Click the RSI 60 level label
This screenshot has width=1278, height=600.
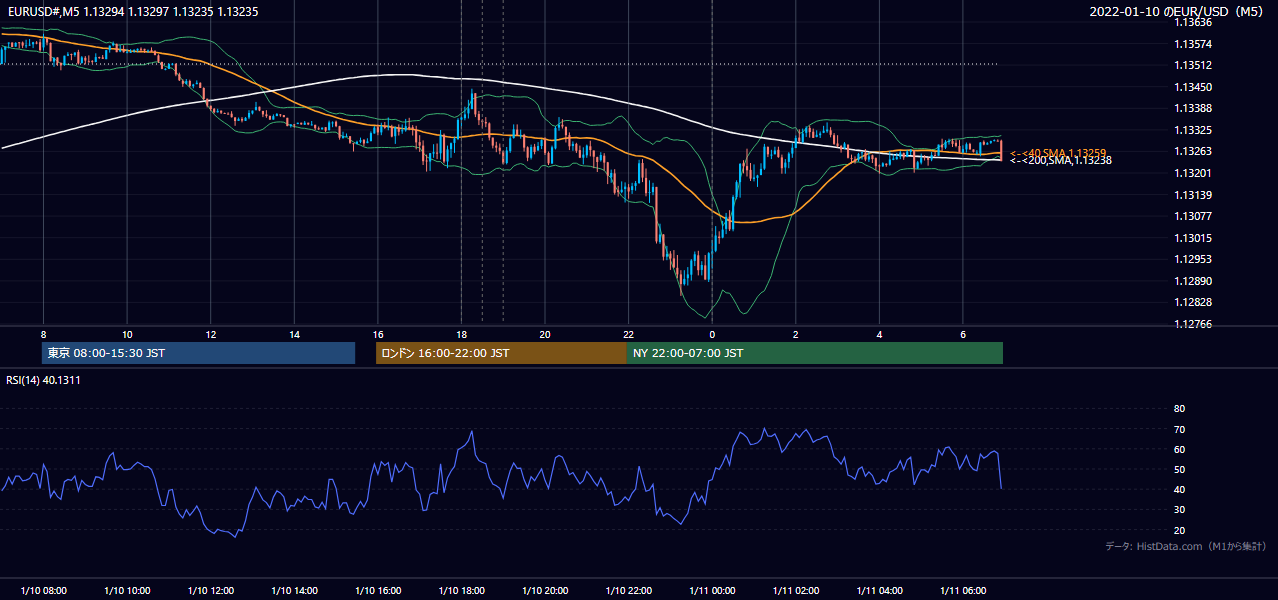pyautogui.click(x=1179, y=449)
